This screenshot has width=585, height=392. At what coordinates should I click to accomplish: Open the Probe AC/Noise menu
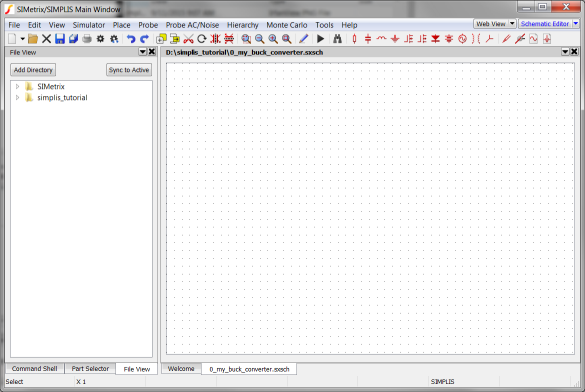(x=192, y=25)
